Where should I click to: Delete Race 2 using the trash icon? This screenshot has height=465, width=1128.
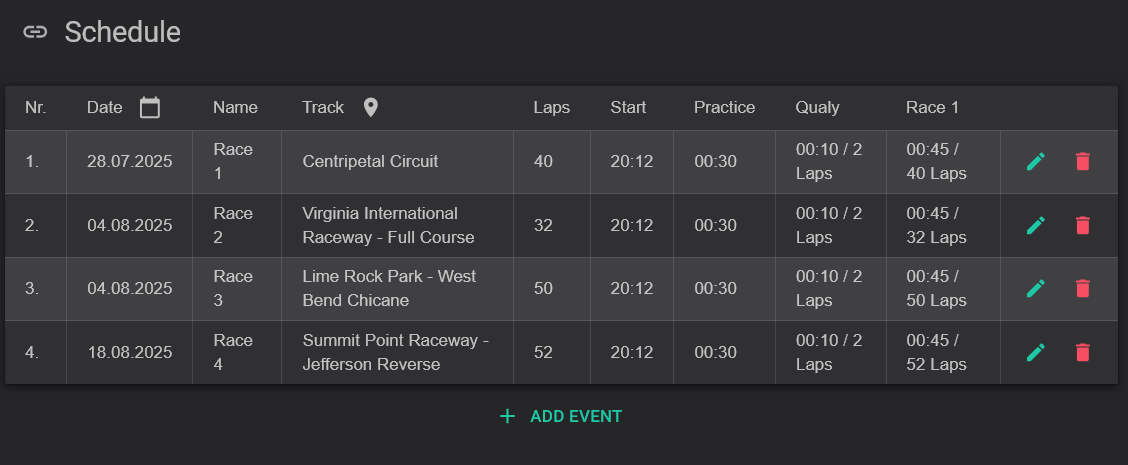pos(1083,225)
